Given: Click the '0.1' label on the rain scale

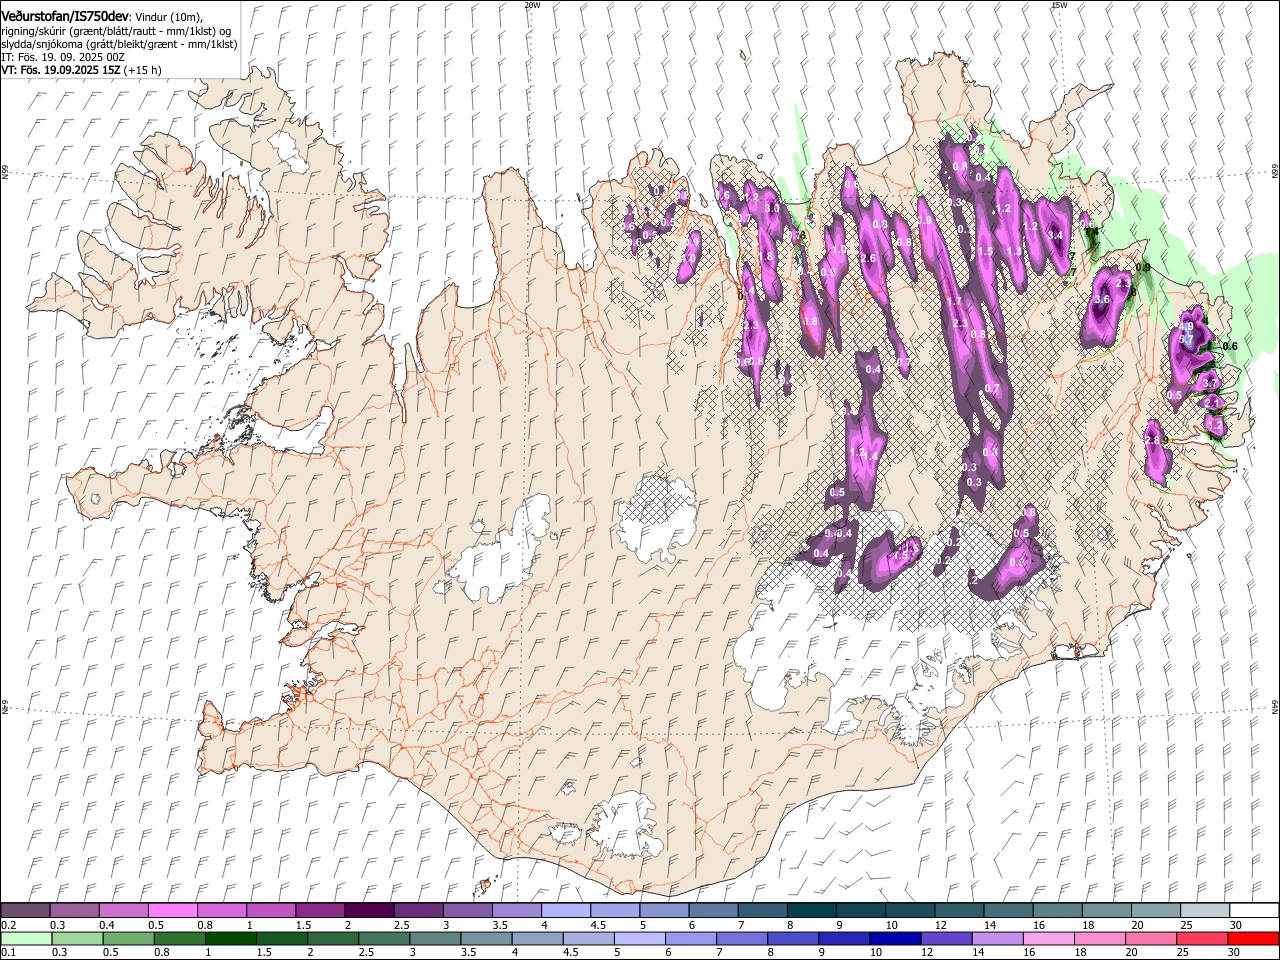Looking at the screenshot, I should coord(7,952).
